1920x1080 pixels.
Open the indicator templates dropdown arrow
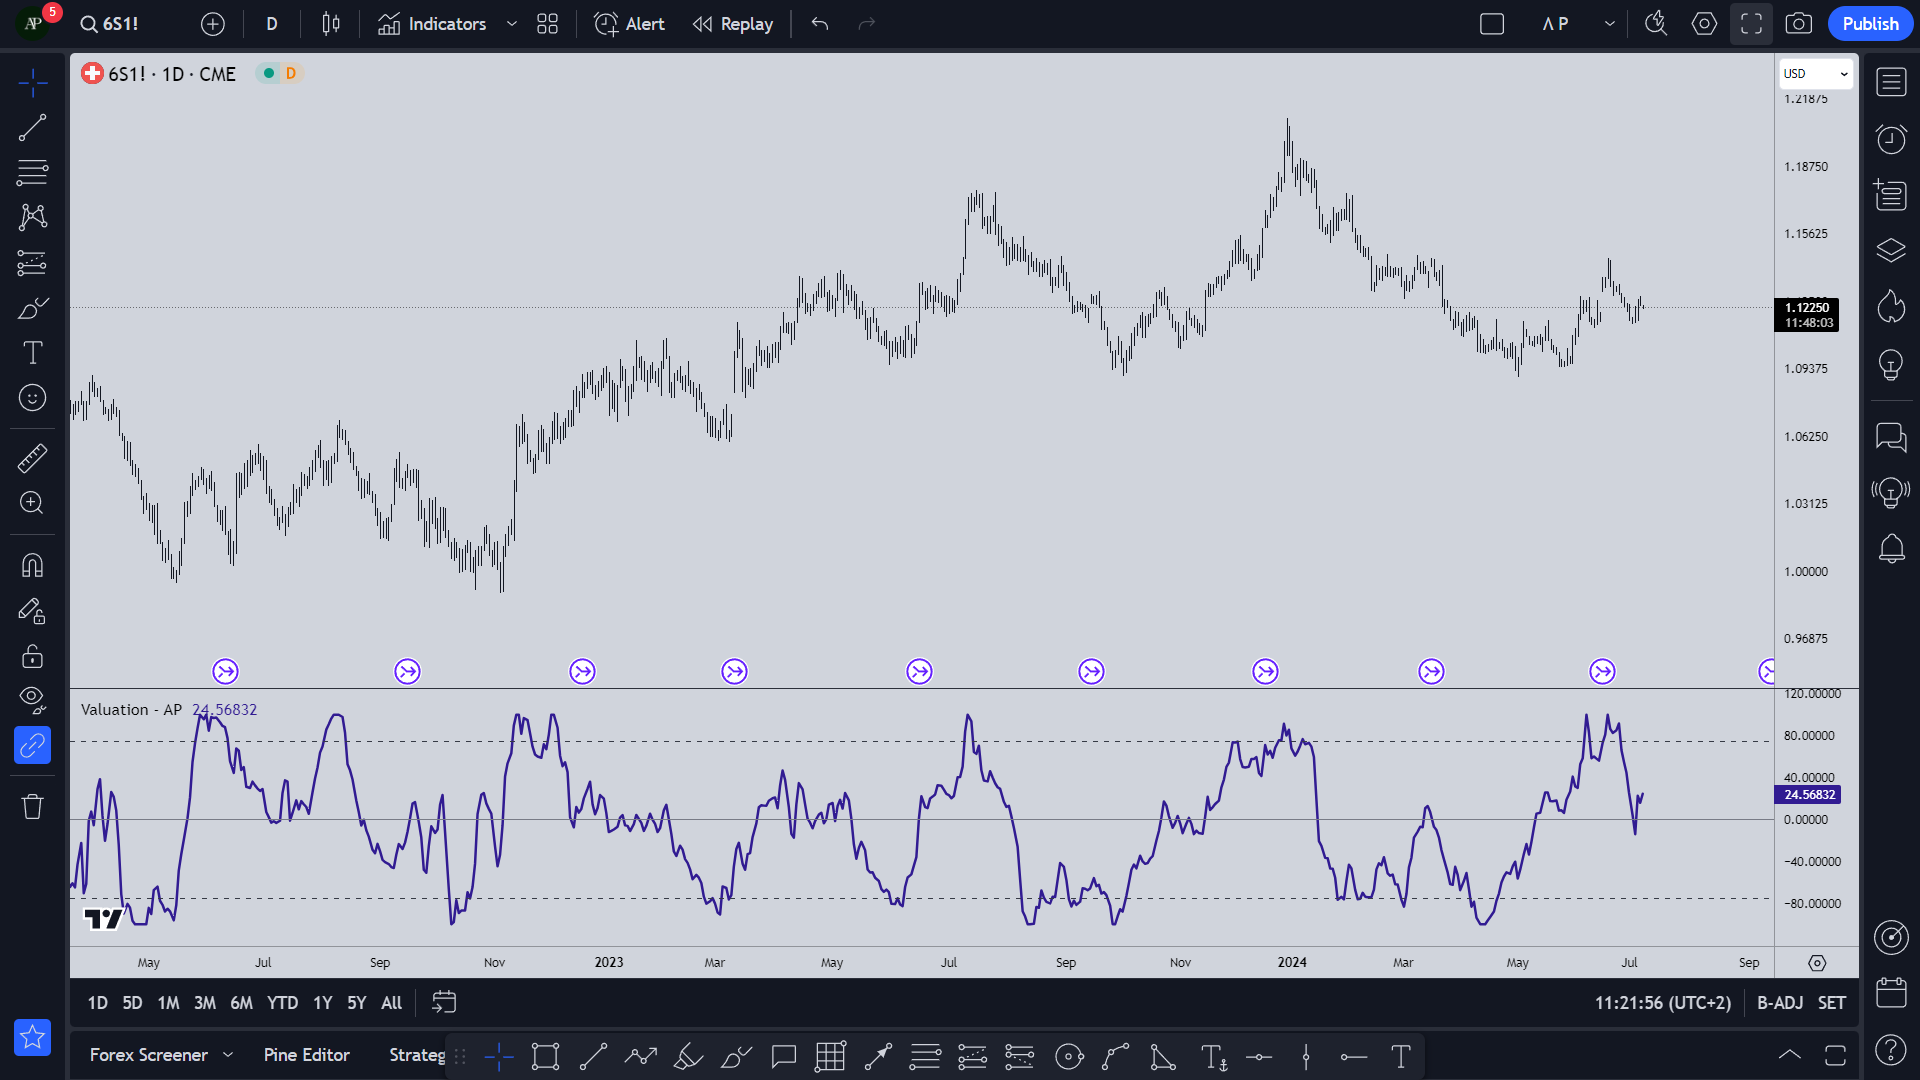click(511, 23)
